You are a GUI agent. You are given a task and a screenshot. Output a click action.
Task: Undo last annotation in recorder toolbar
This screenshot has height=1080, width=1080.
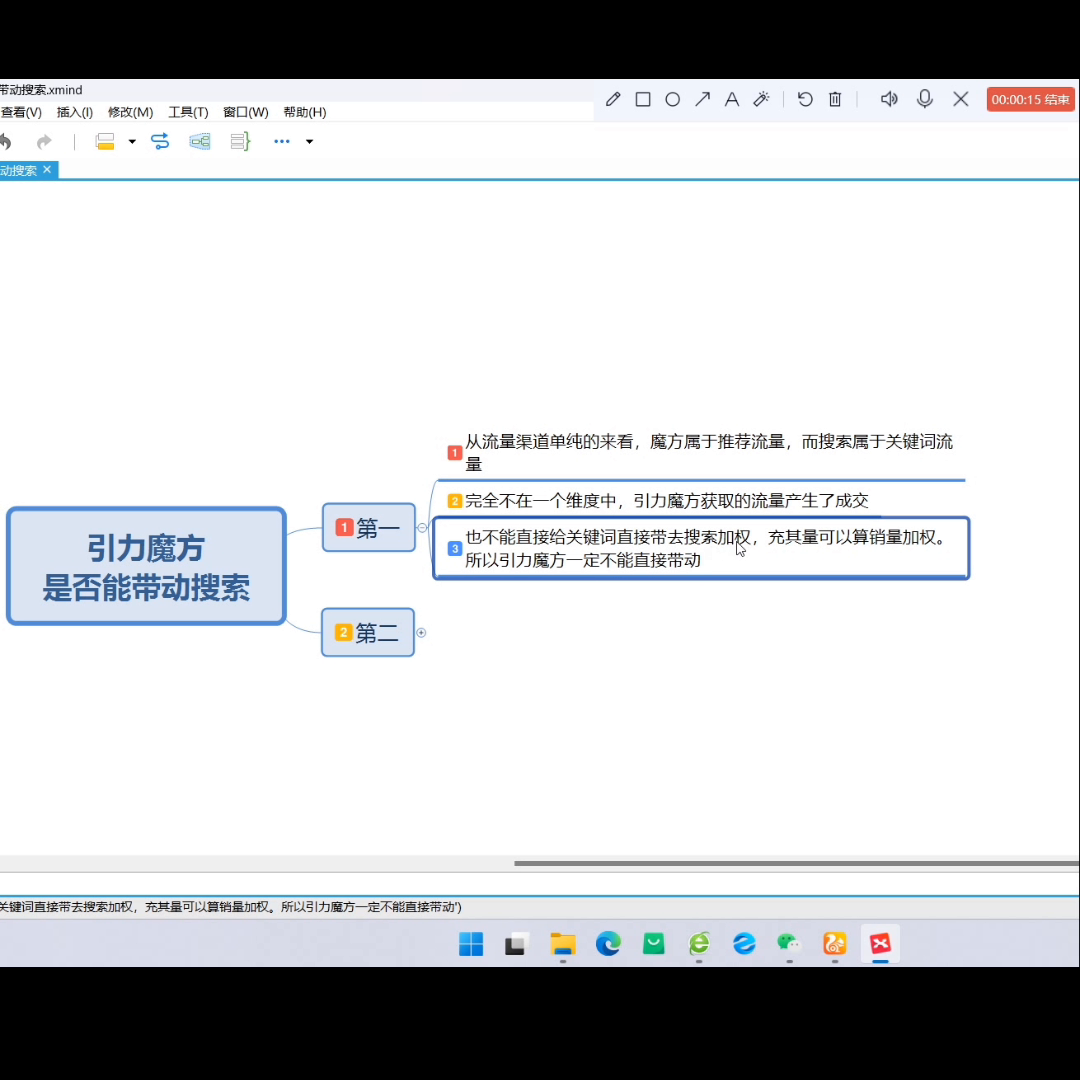(804, 99)
